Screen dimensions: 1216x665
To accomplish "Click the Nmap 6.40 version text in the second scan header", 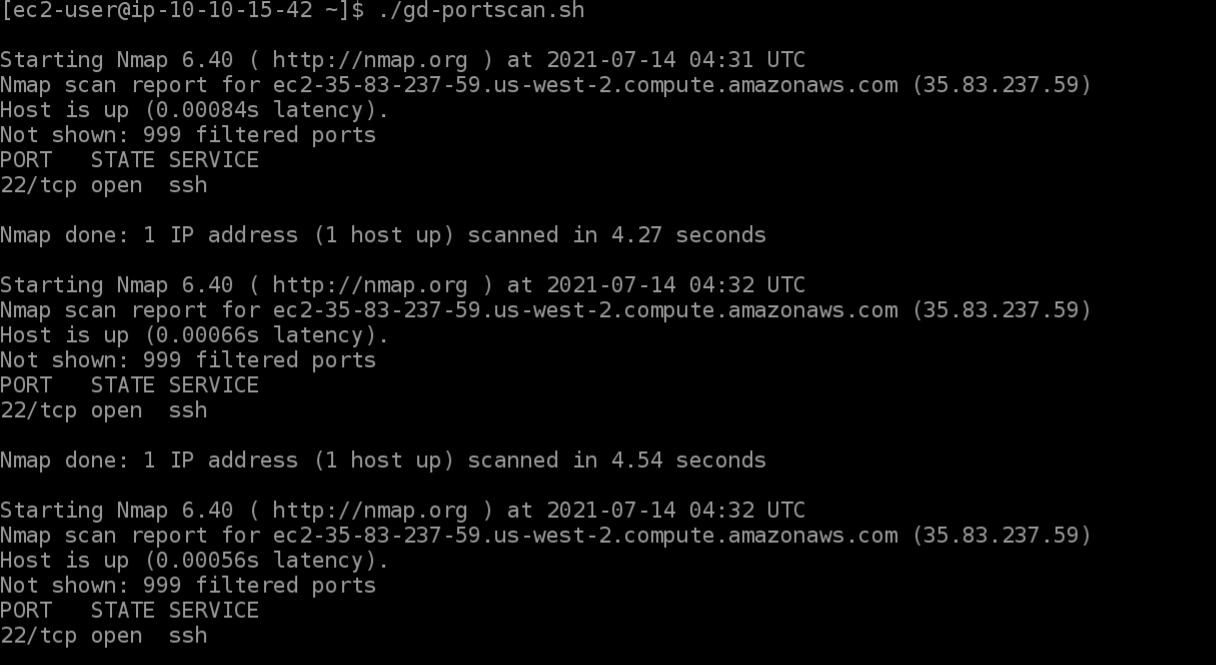I will tap(175, 285).
